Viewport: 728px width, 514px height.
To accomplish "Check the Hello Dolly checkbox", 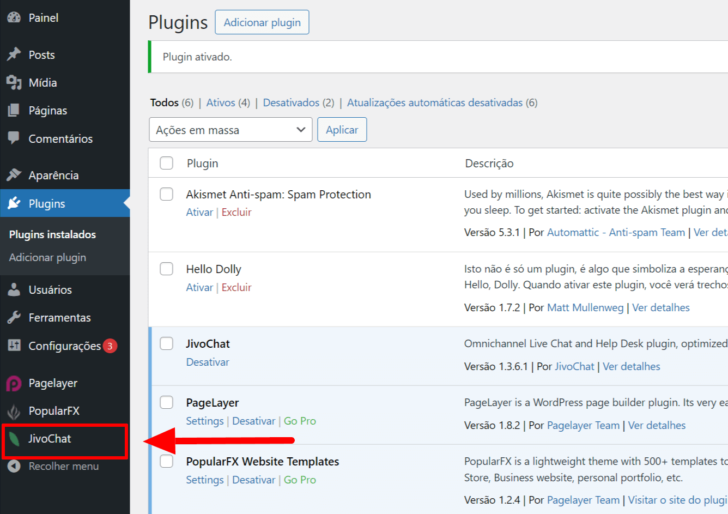I will 166,269.
